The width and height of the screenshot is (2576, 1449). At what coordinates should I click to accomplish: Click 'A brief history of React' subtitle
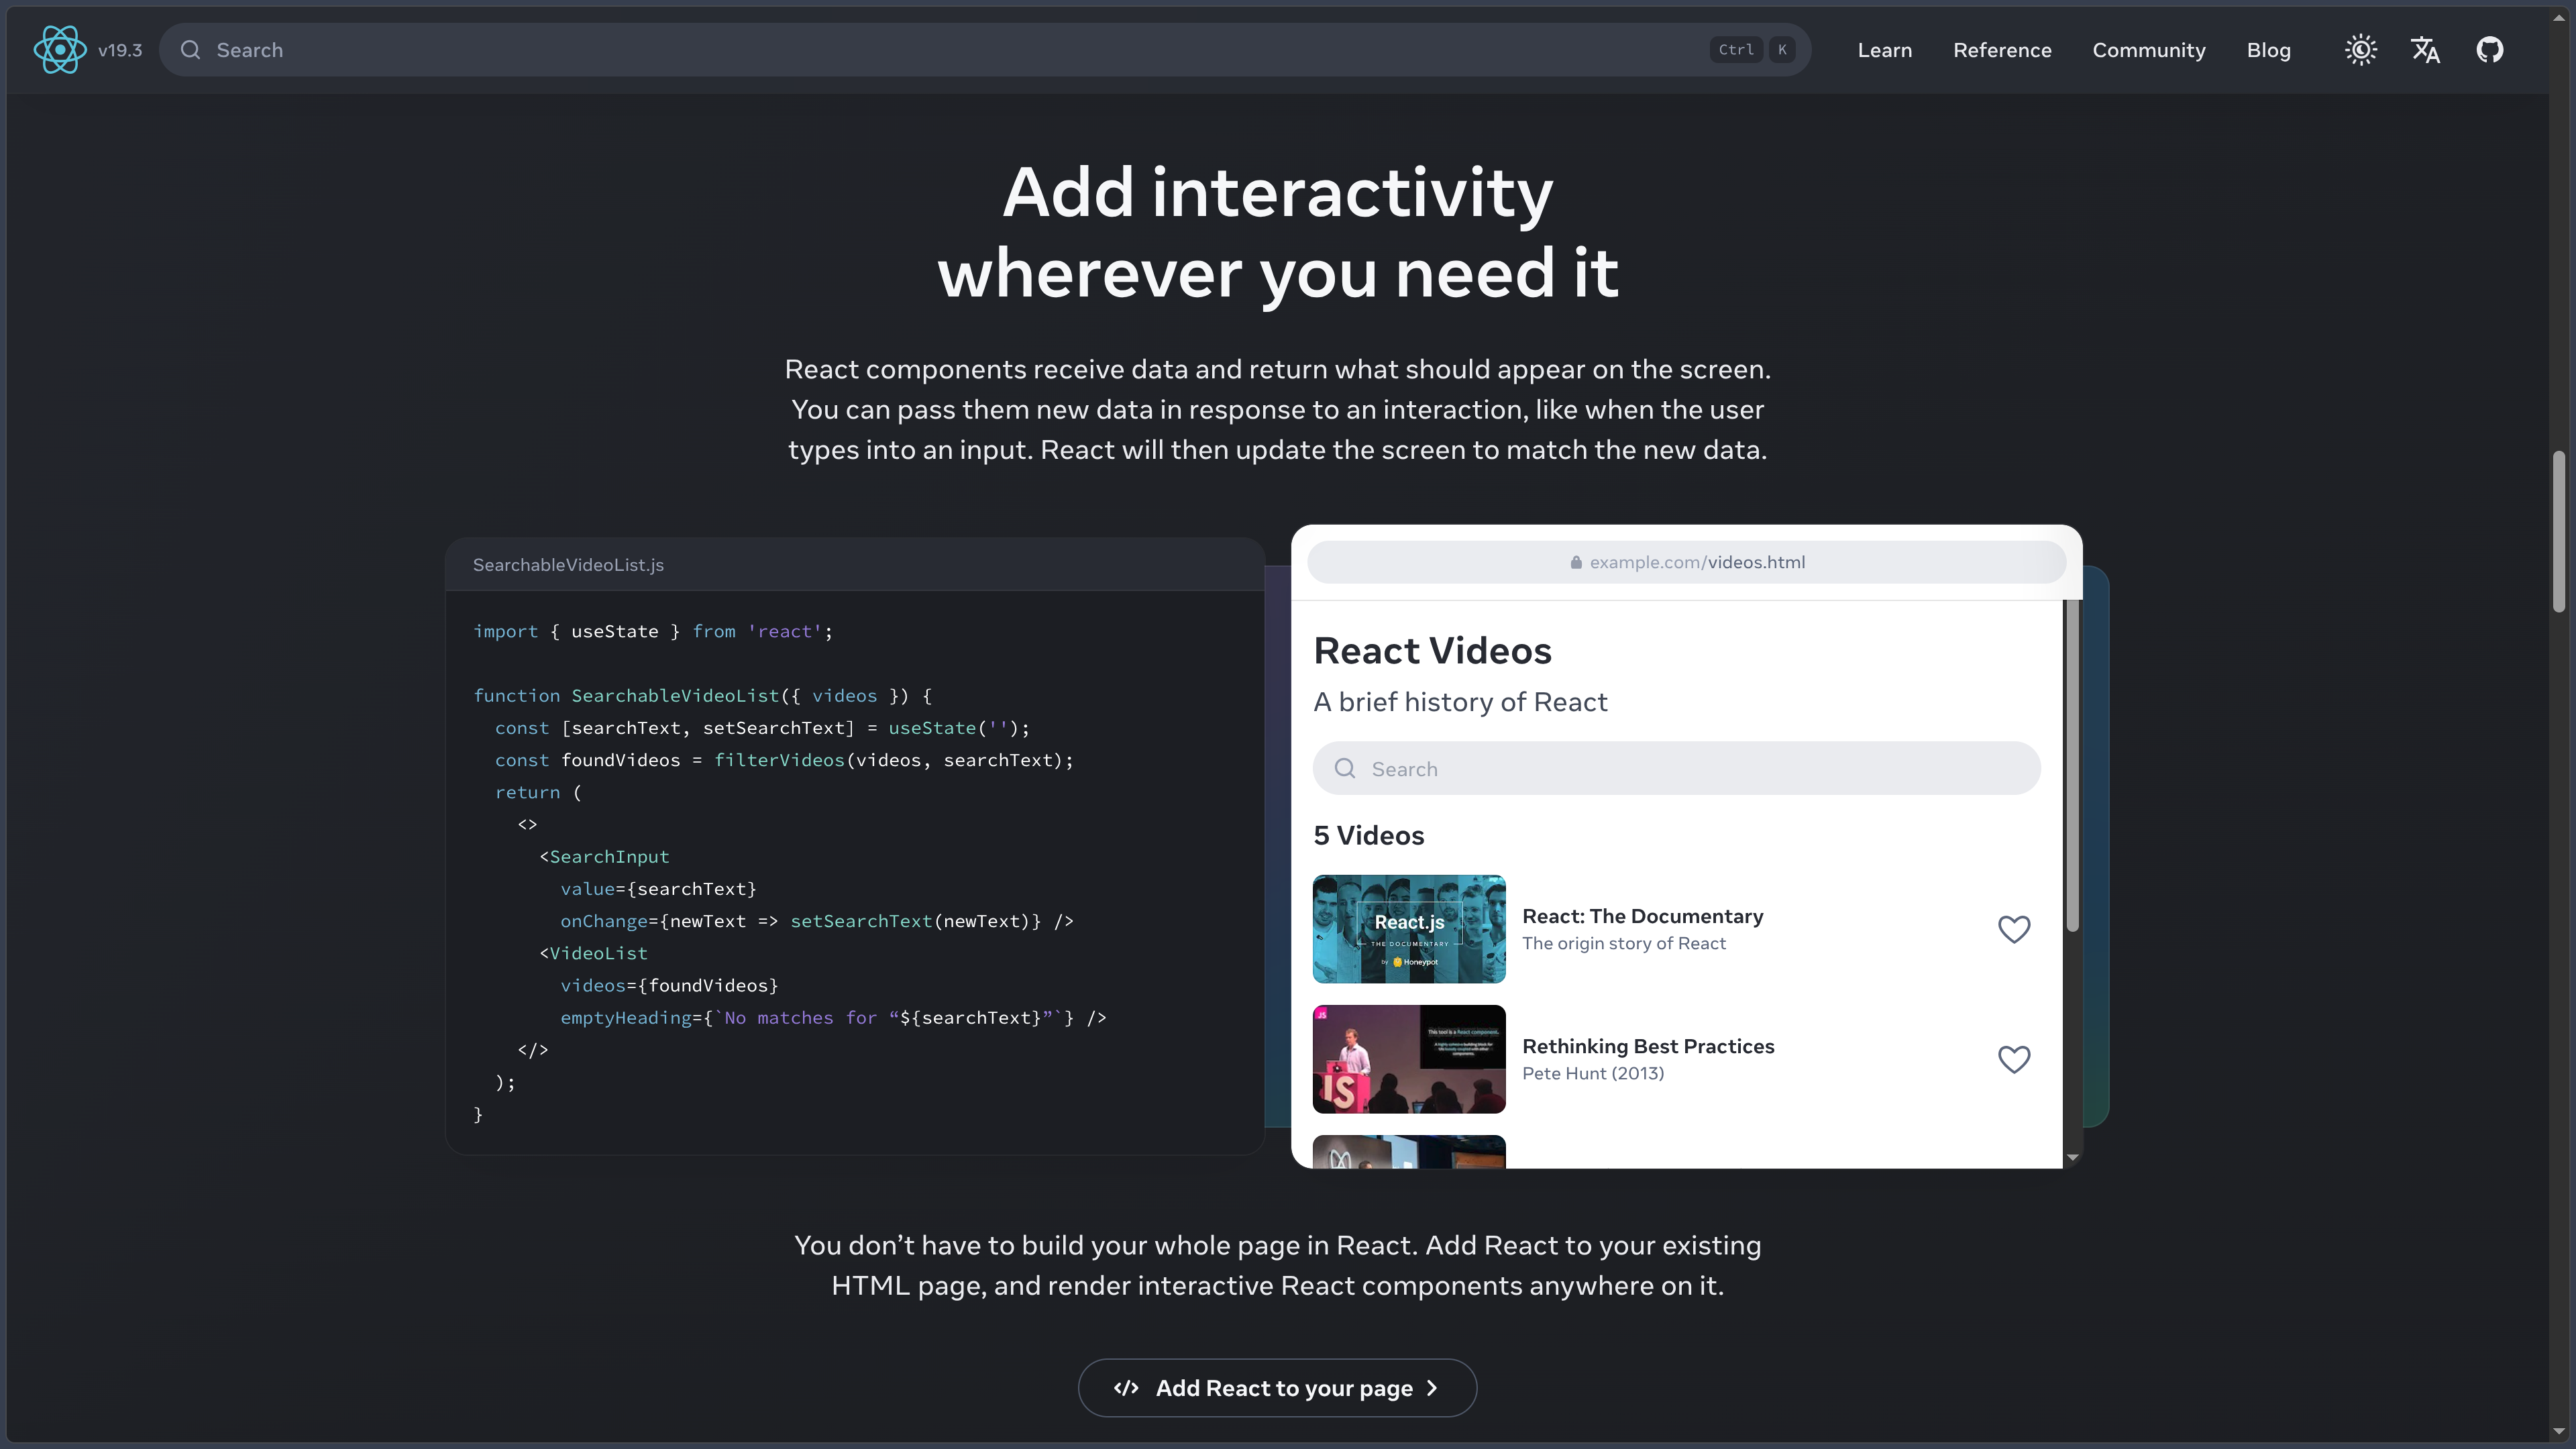pyautogui.click(x=1460, y=702)
